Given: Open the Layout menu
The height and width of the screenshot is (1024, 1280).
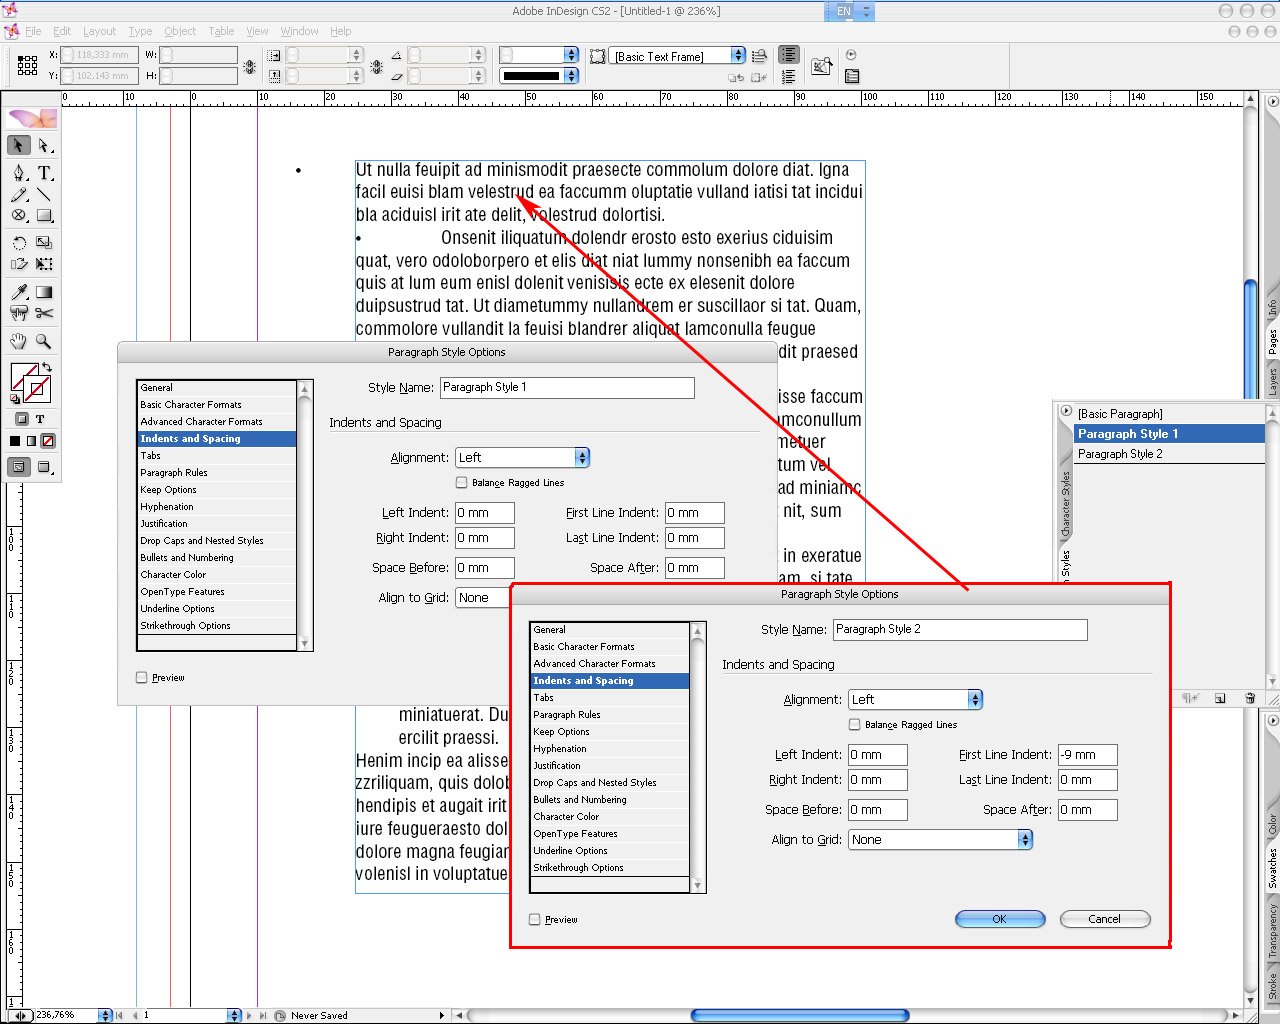Looking at the screenshot, I should 99,31.
